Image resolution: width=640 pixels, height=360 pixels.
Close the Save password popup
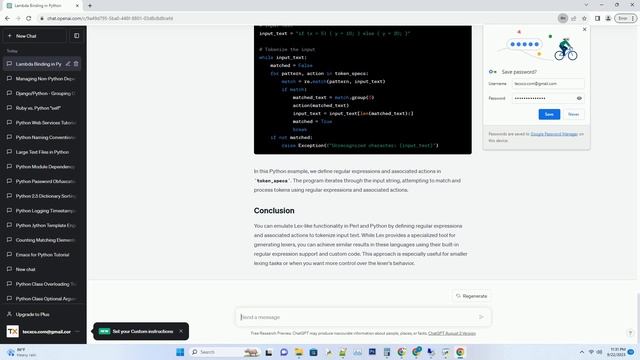pos(584,29)
